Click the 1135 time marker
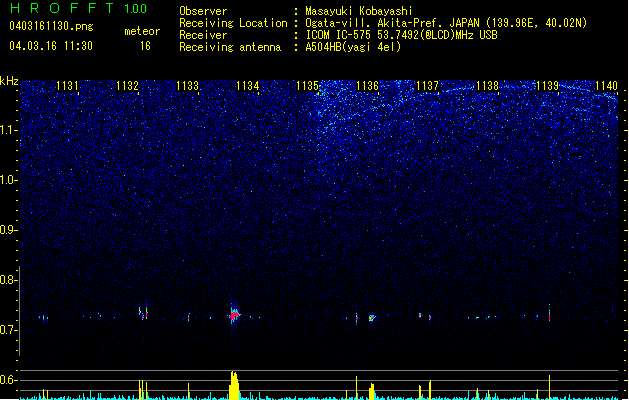Screen dimensions: 629x400 click(307, 85)
